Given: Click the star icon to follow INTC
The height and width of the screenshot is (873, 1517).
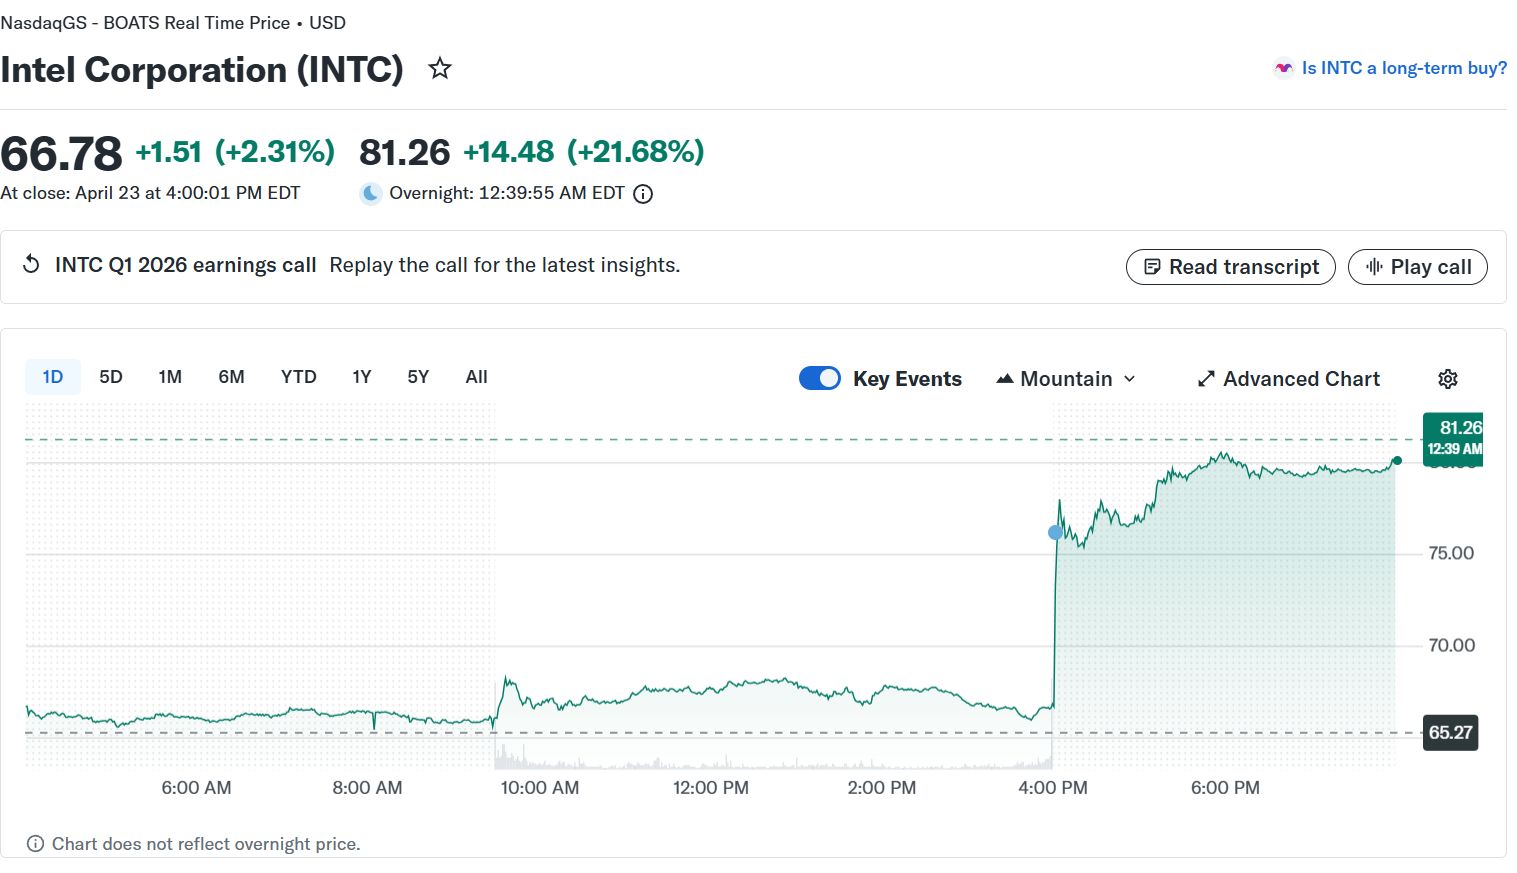Looking at the screenshot, I should [x=439, y=69].
